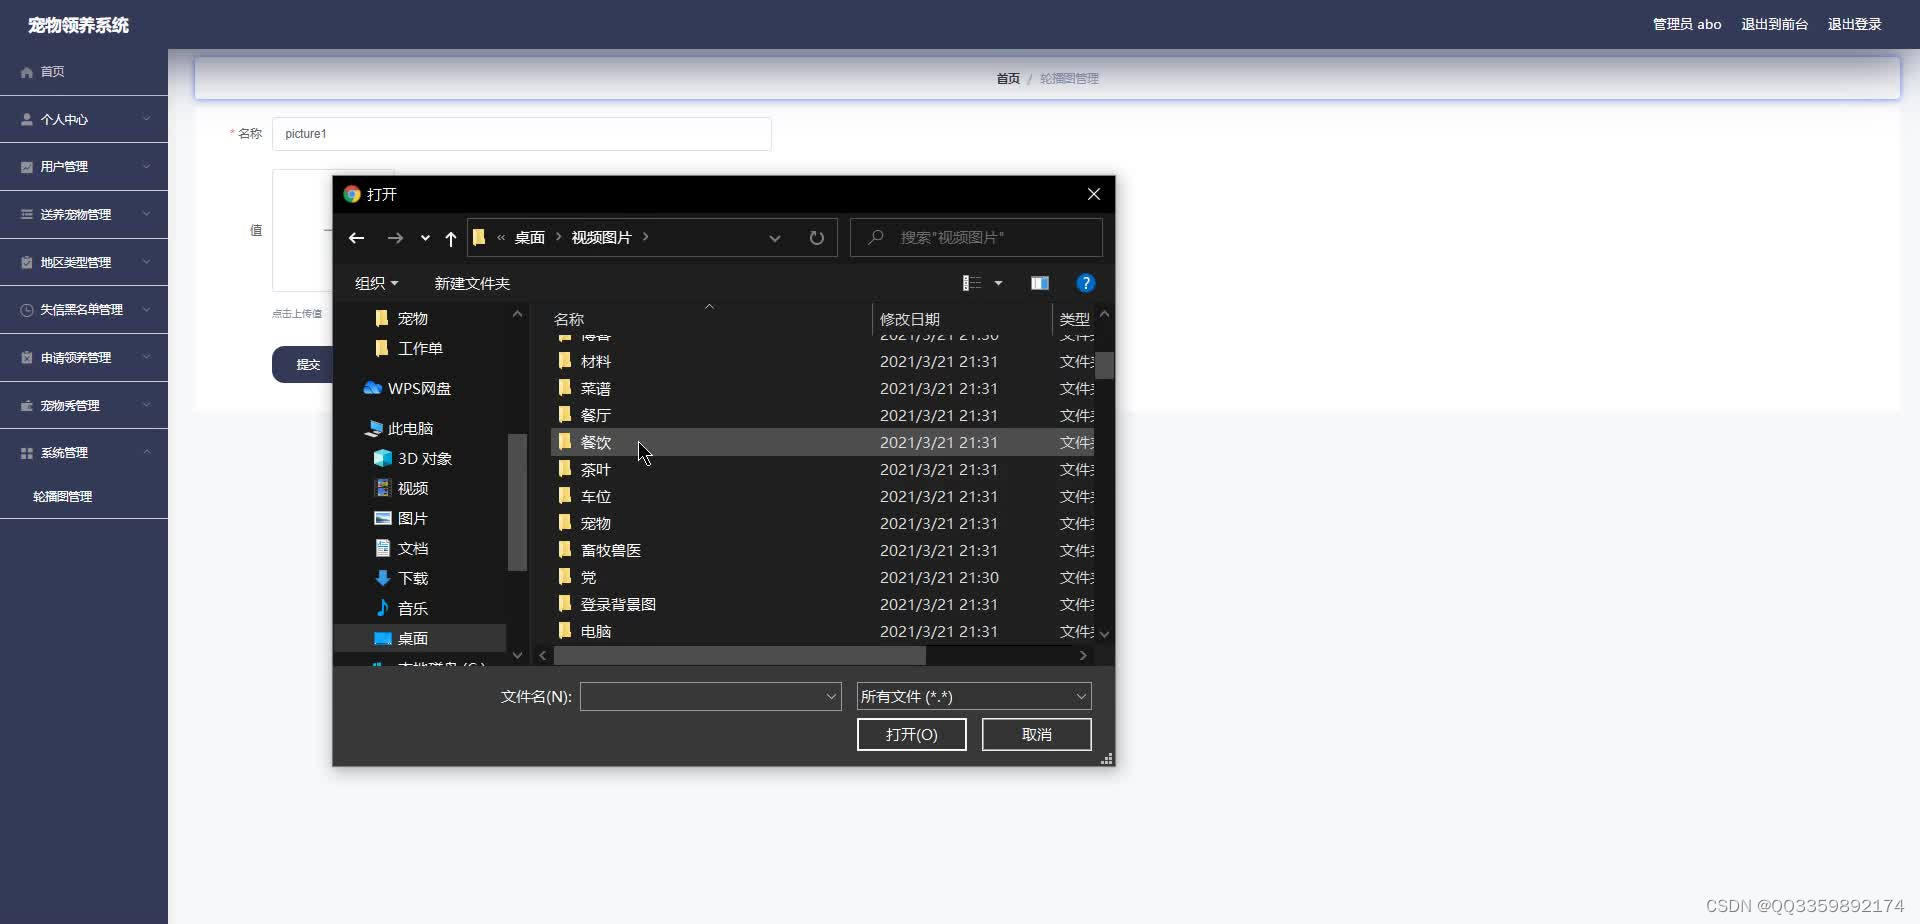
Task: Go back with the dialog's back arrow
Action: click(356, 238)
